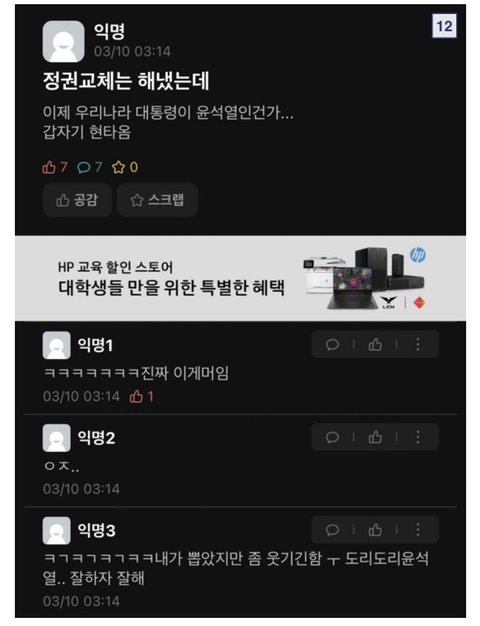Click the like count on 익명1's comment
This screenshot has height=626, width=480.
pyautogui.click(x=141, y=396)
